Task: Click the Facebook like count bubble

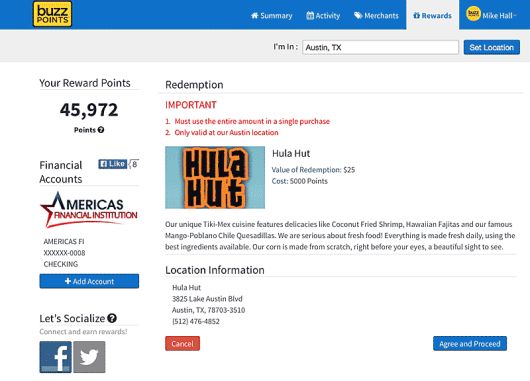Action: pos(134,164)
